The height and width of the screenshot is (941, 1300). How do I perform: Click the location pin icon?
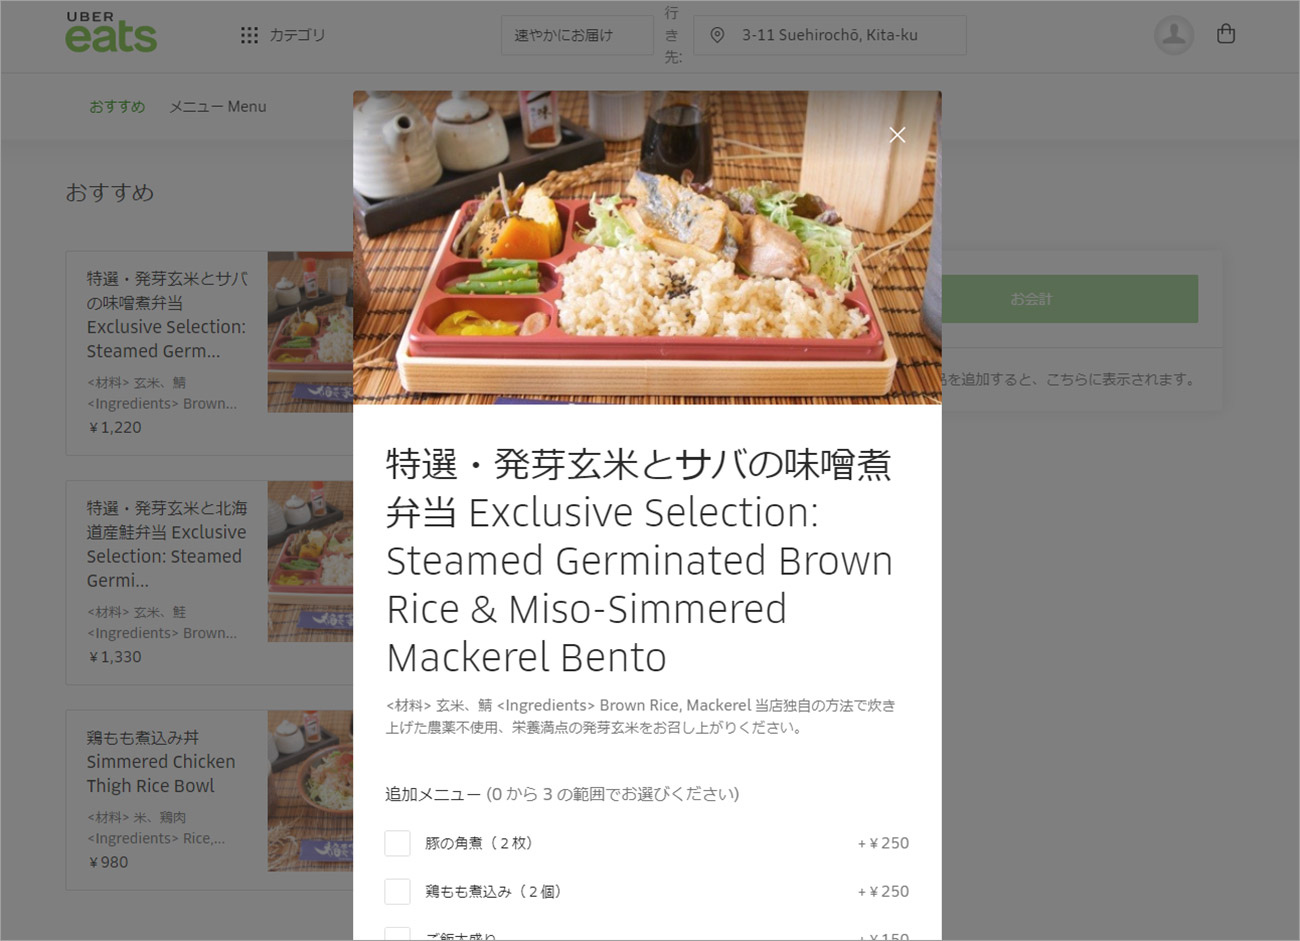(x=717, y=35)
